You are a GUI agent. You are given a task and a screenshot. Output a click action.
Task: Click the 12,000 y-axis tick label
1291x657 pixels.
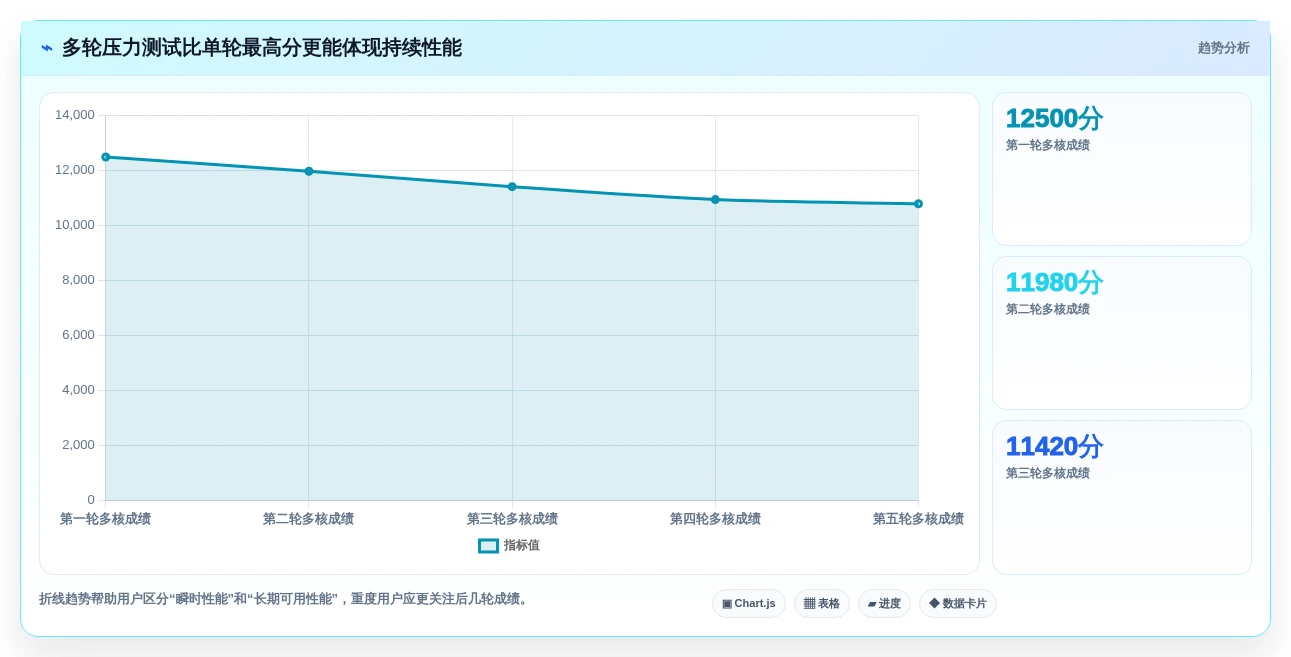pos(75,170)
